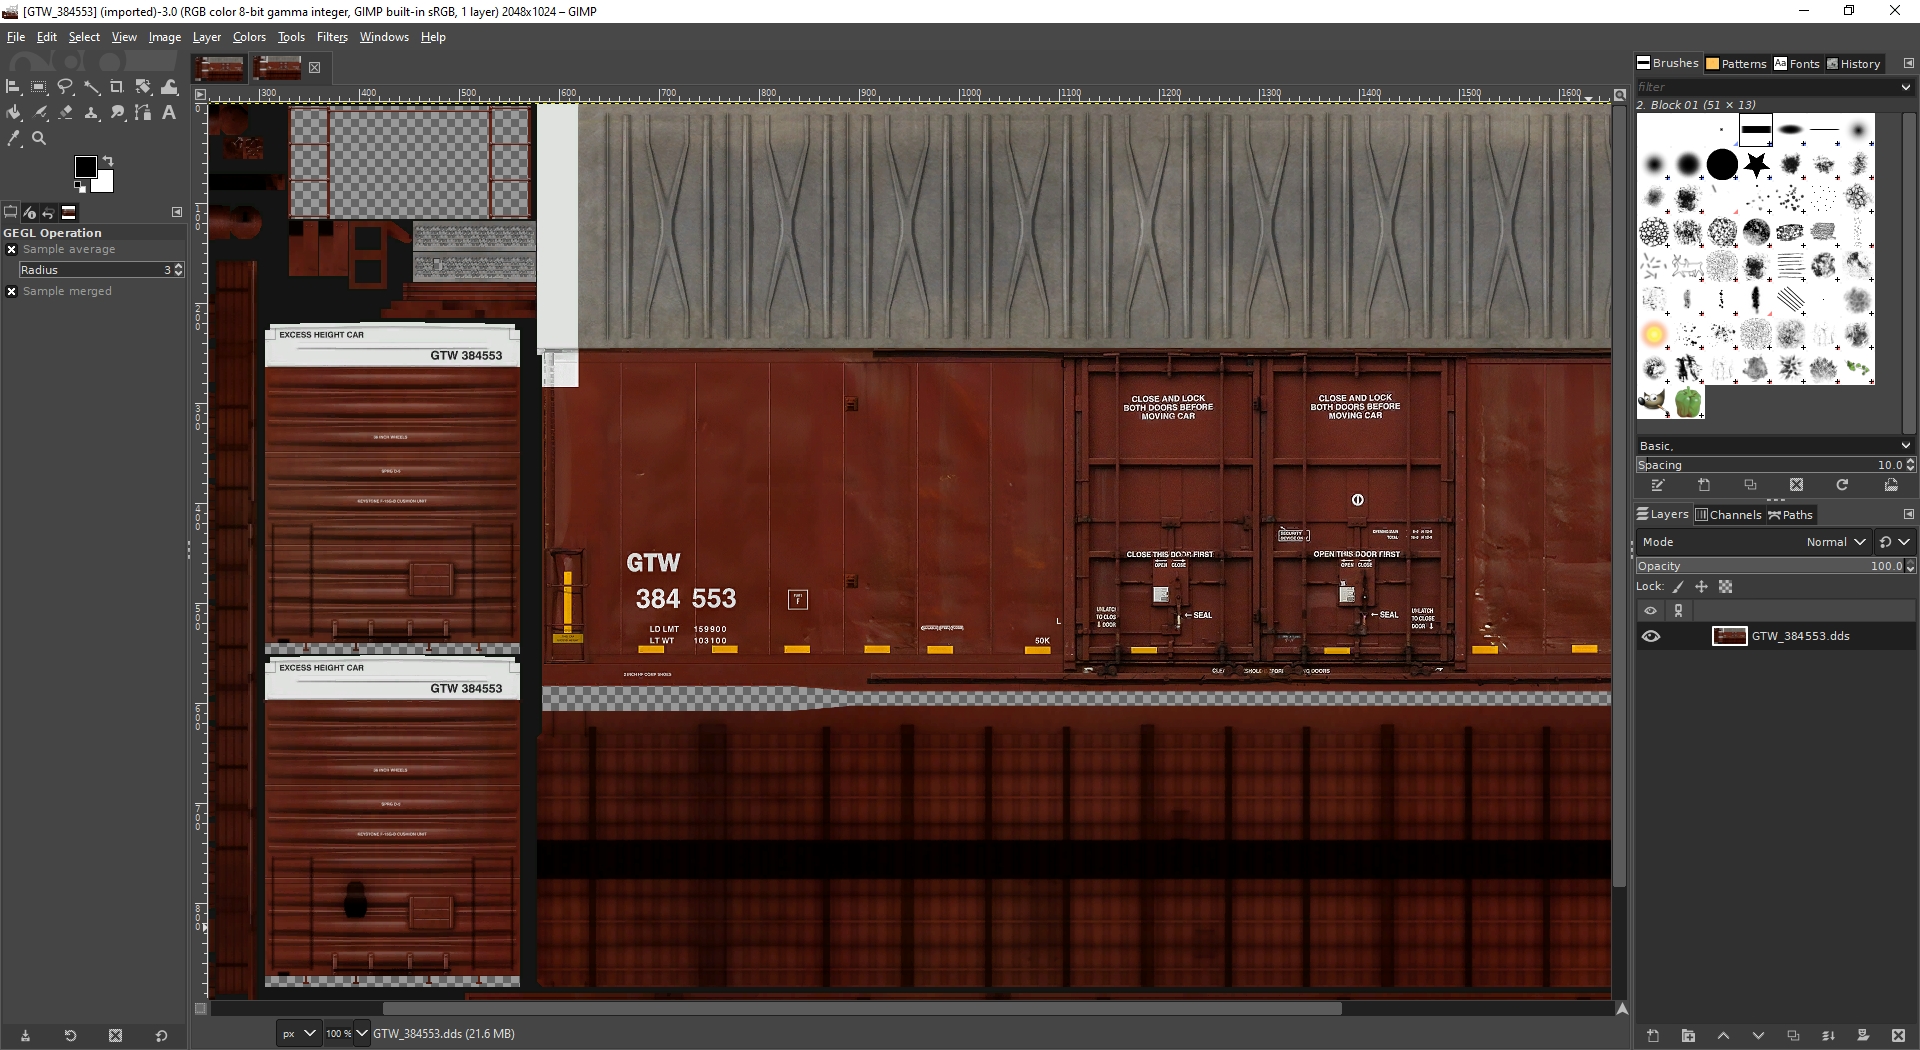Reset colors to default black and white
This screenshot has height=1050, width=1920.
[80, 187]
